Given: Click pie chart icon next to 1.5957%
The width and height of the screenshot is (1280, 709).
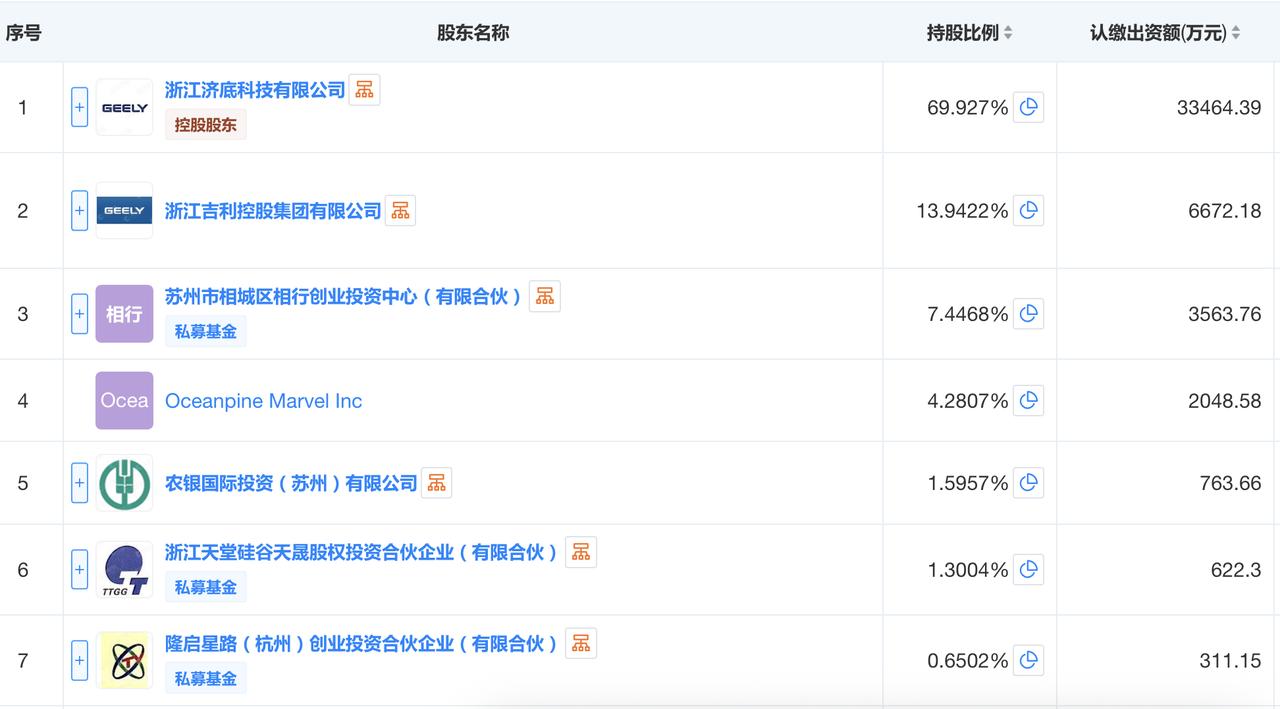Looking at the screenshot, I should pyautogui.click(x=1028, y=483).
